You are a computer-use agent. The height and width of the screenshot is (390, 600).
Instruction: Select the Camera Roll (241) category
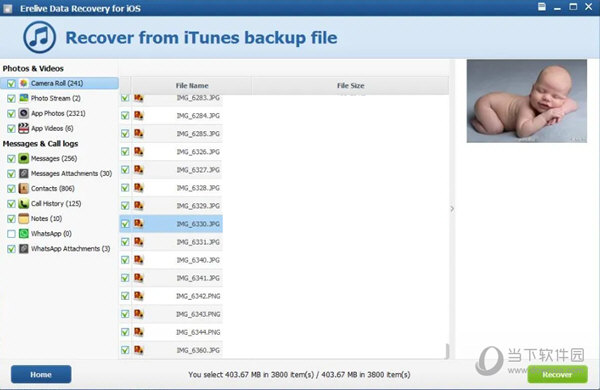point(59,83)
